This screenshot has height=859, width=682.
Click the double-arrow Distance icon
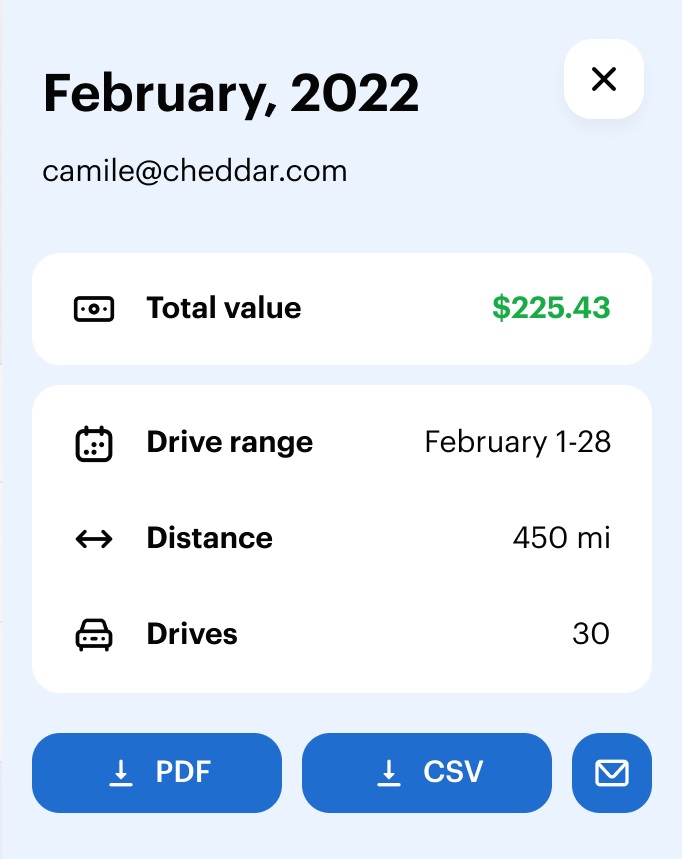pyautogui.click(x=94, y=539)
